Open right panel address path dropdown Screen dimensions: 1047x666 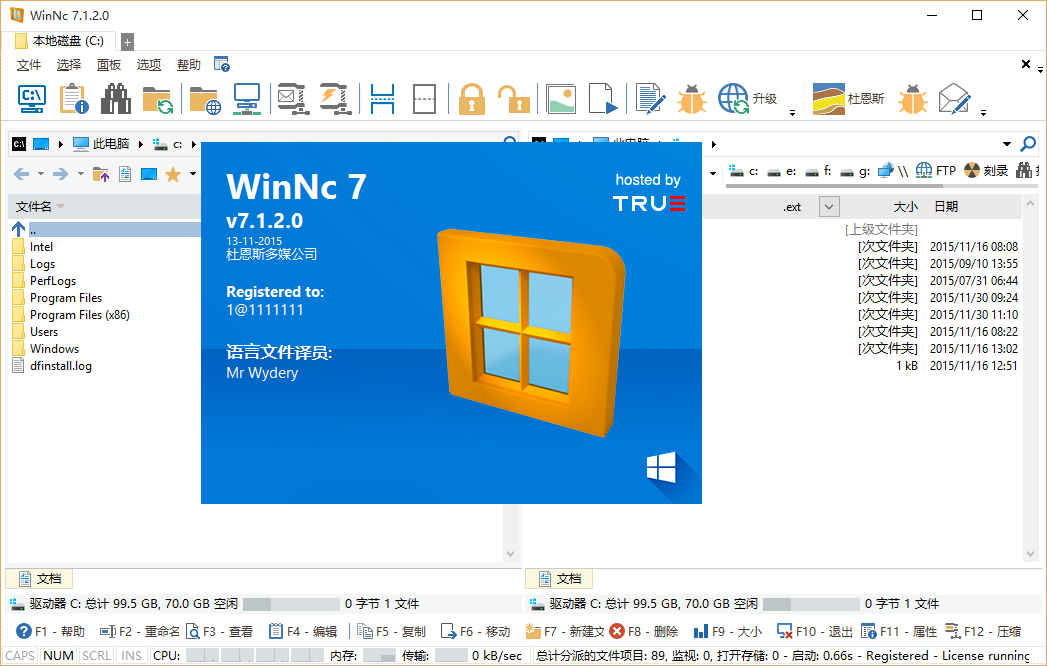(1007, 144)
